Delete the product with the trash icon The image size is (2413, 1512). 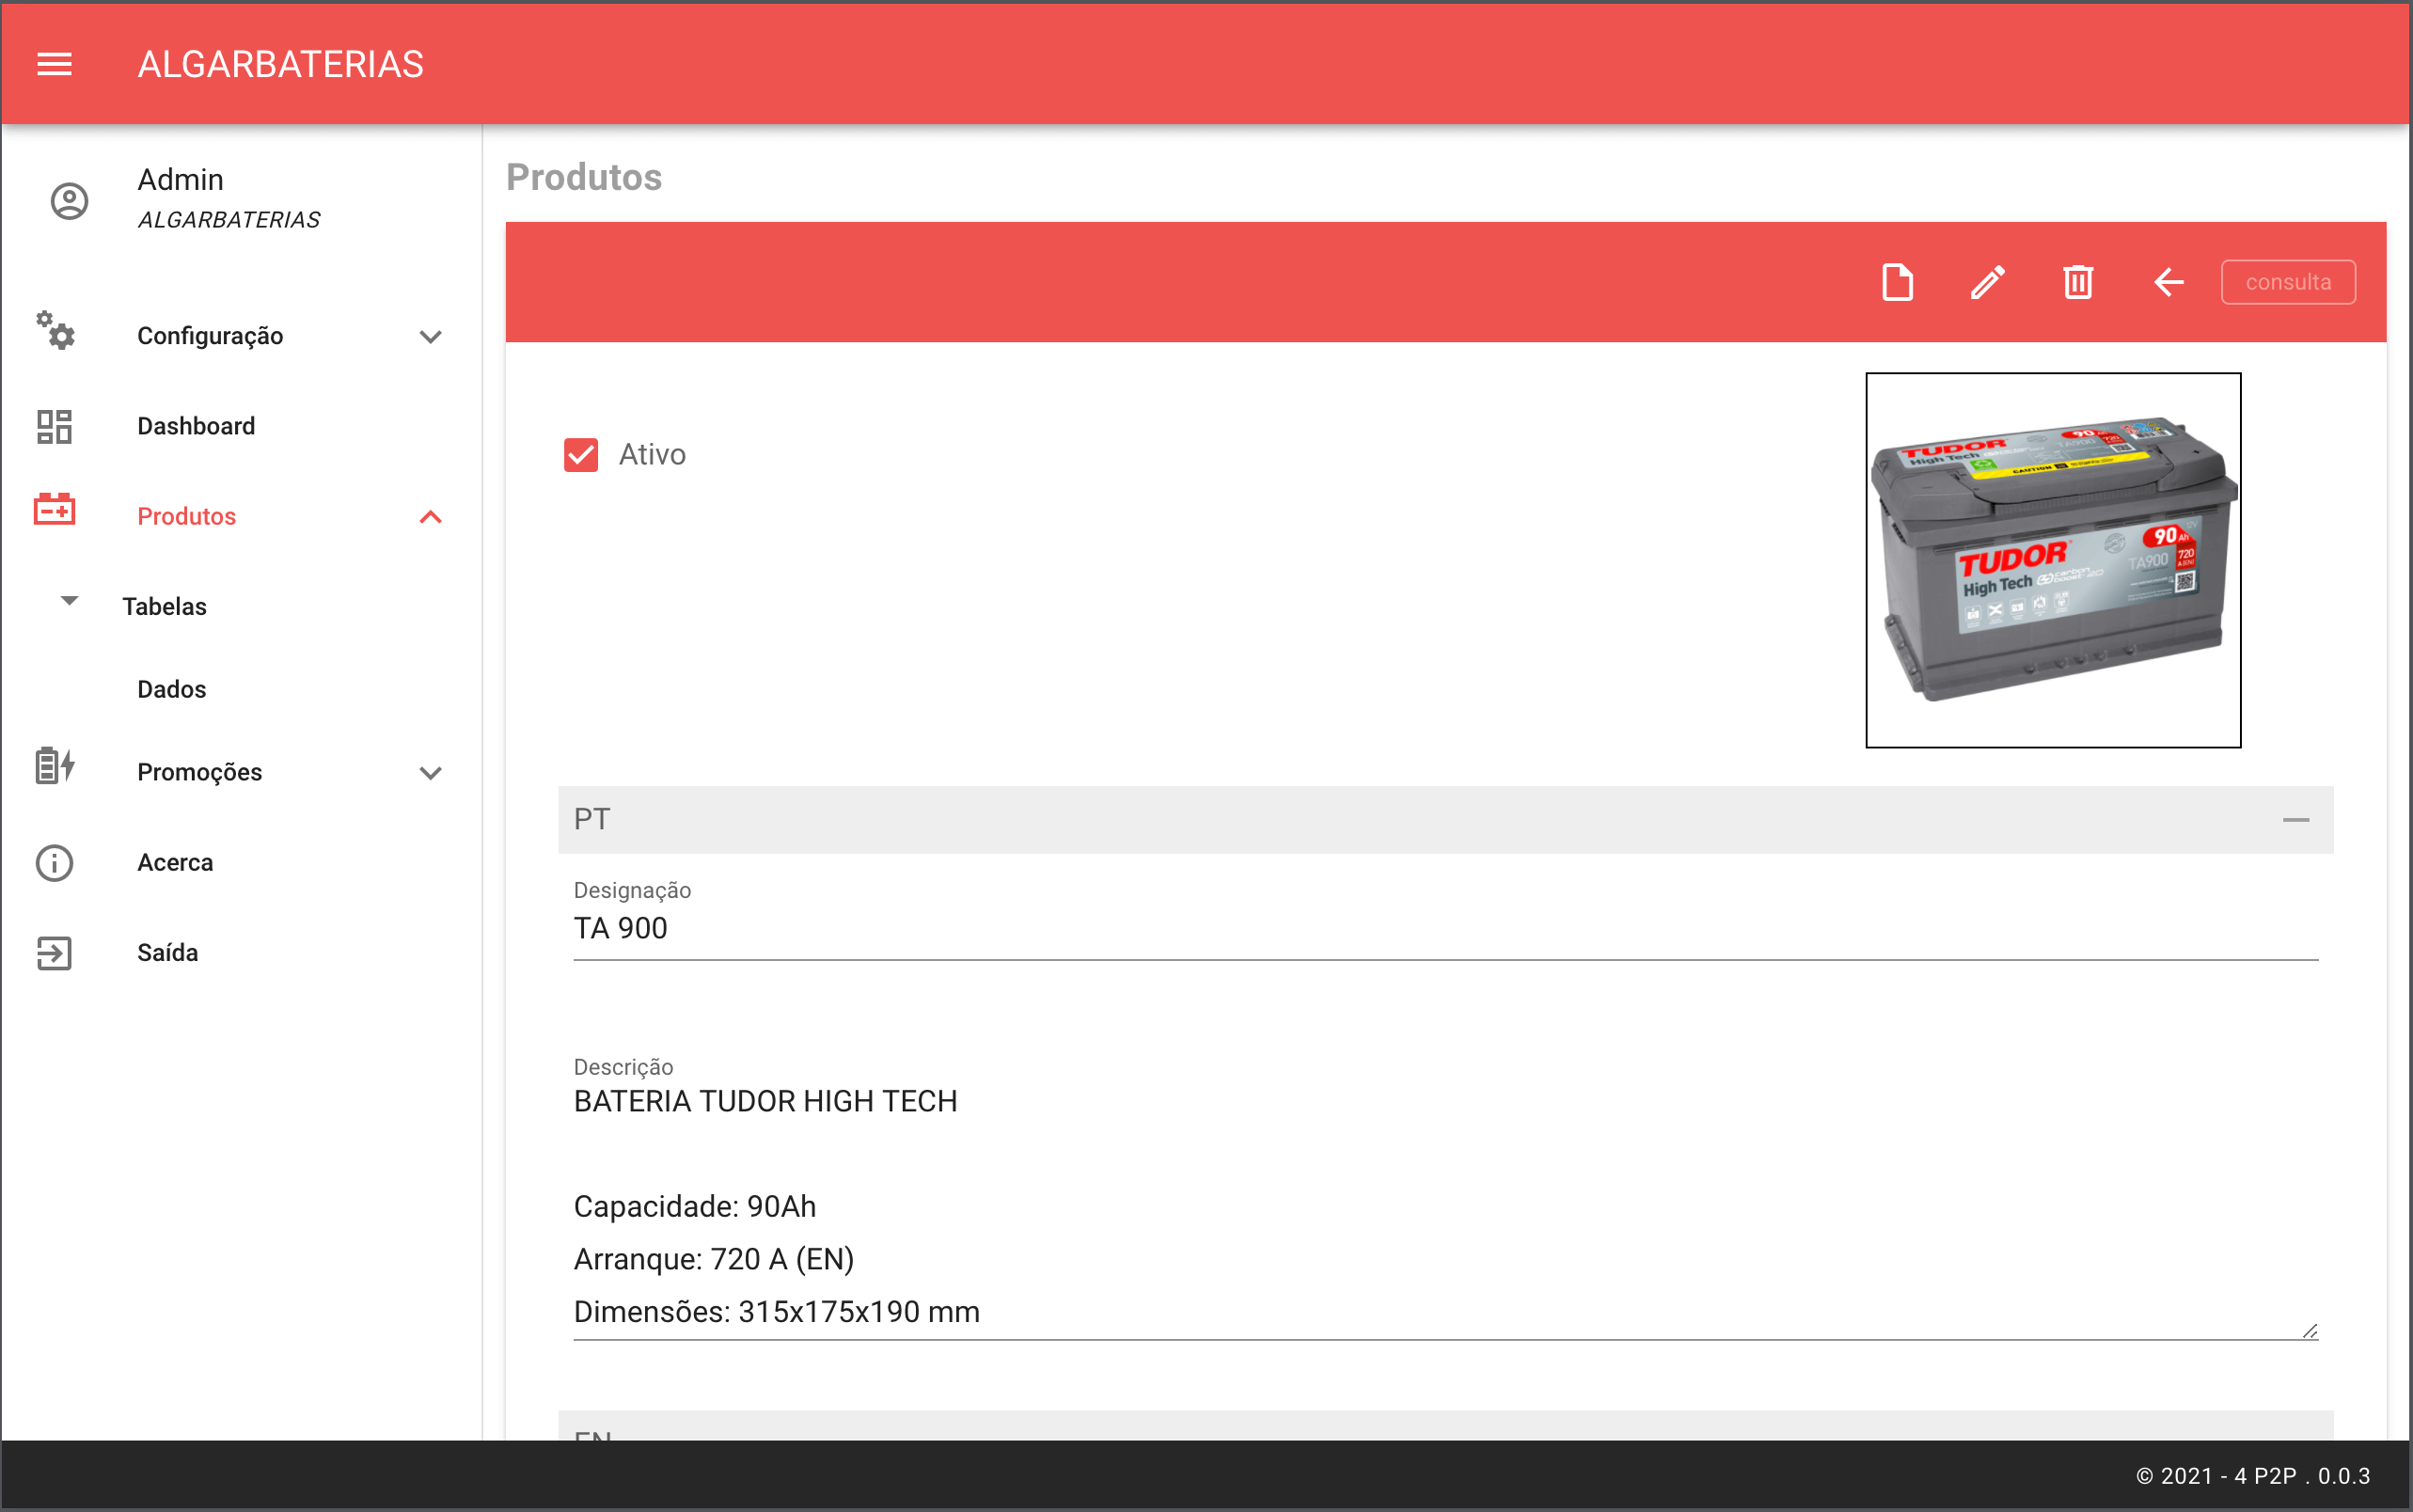point(2078,282)
